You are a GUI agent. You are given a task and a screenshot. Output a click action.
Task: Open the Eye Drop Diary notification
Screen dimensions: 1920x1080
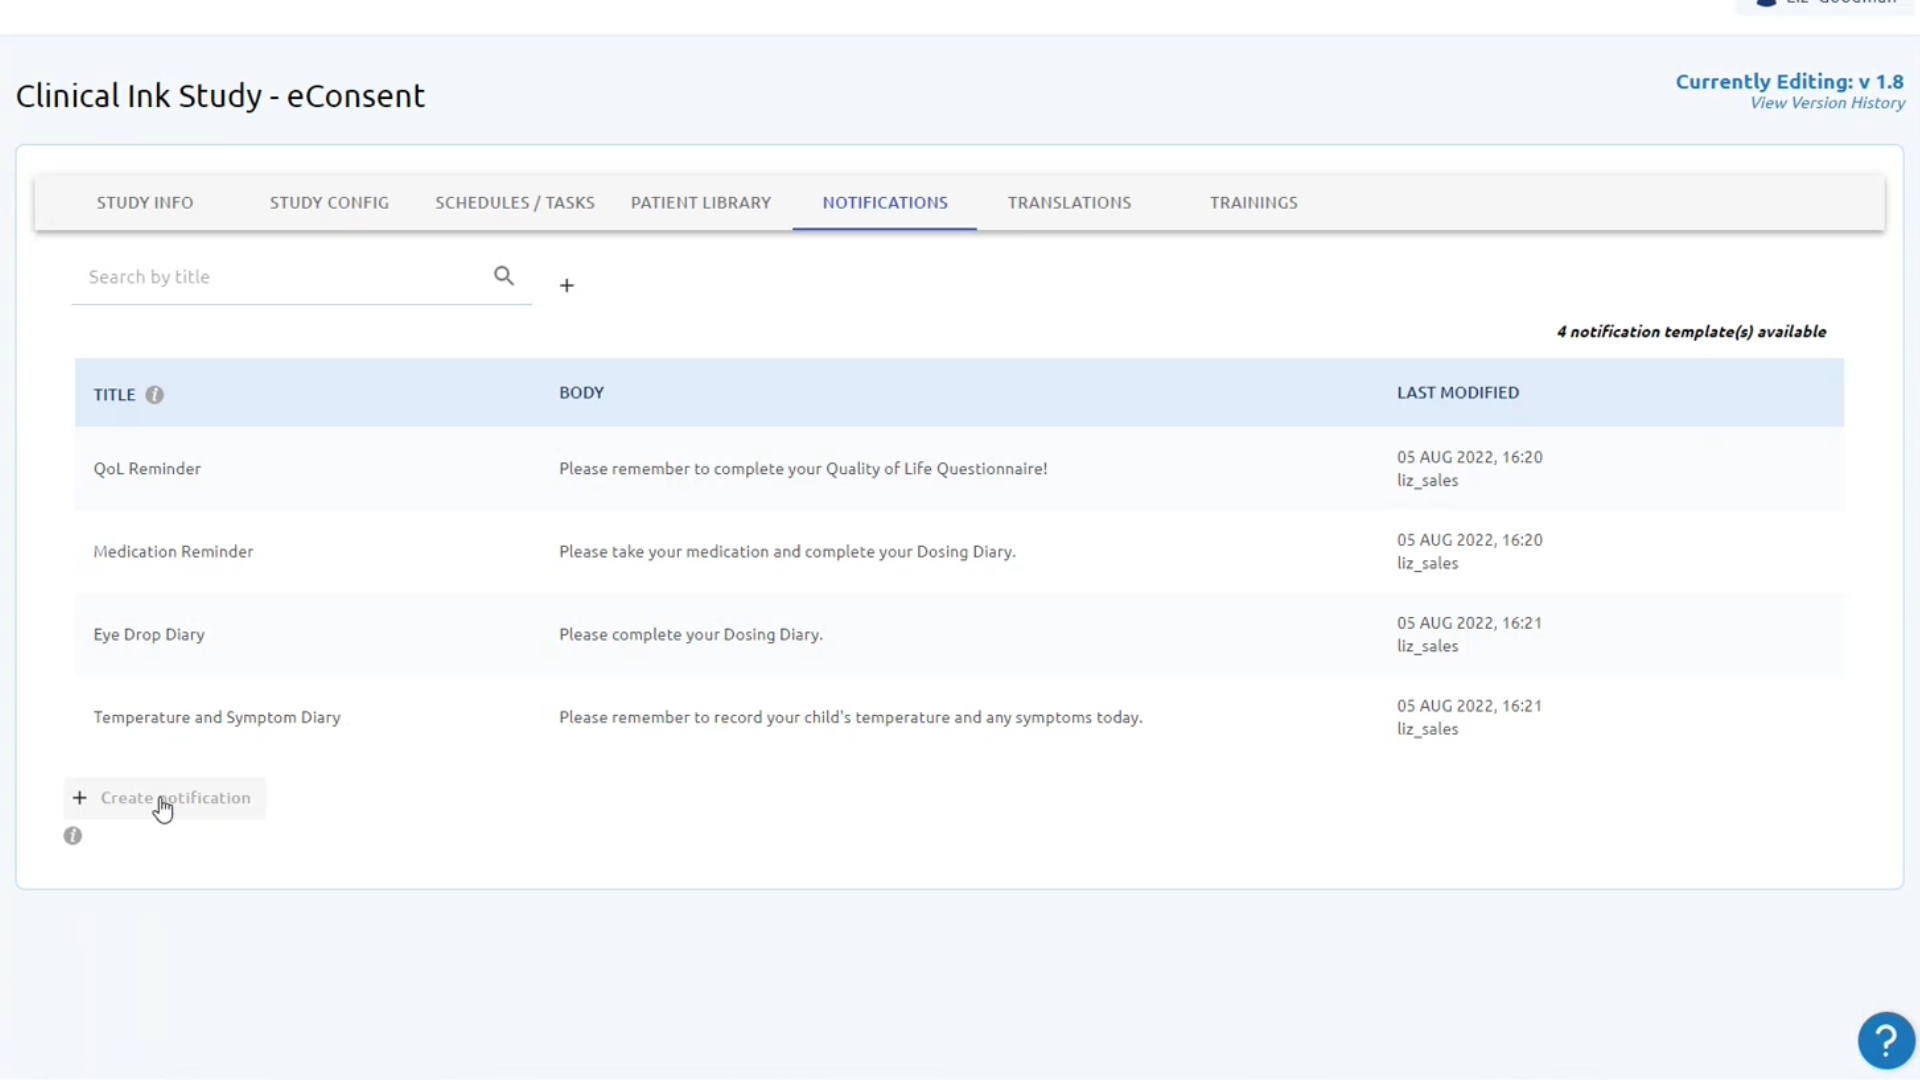959,635
